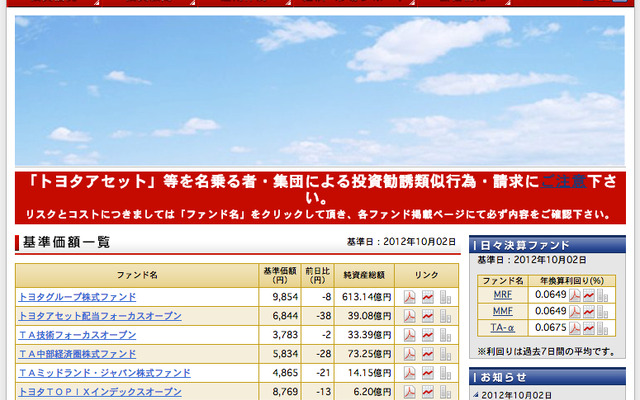View line chart icon for トヨタアセット配当フォーカスオープン
Viewport: 640px width, 400px height.
(x=427, y=316)
